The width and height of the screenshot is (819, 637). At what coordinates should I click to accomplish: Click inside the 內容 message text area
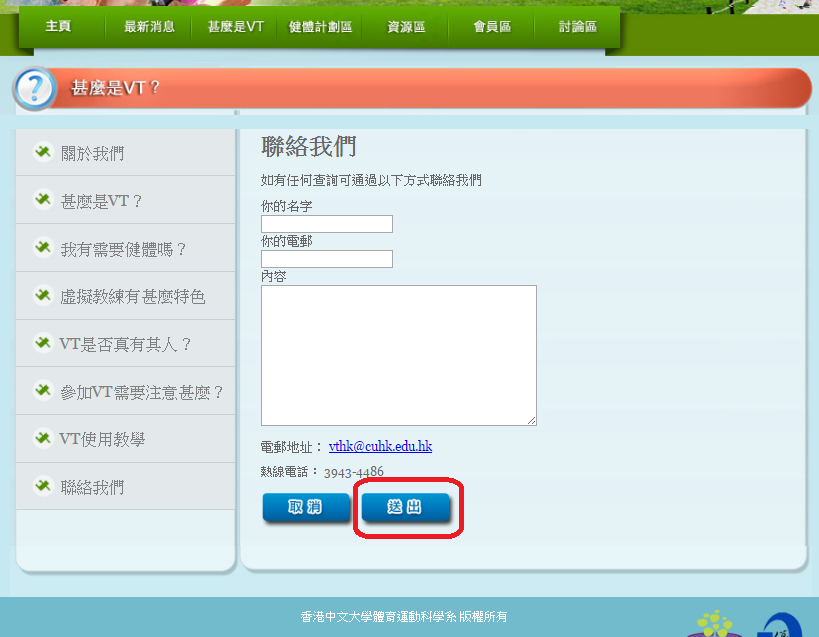398,355
